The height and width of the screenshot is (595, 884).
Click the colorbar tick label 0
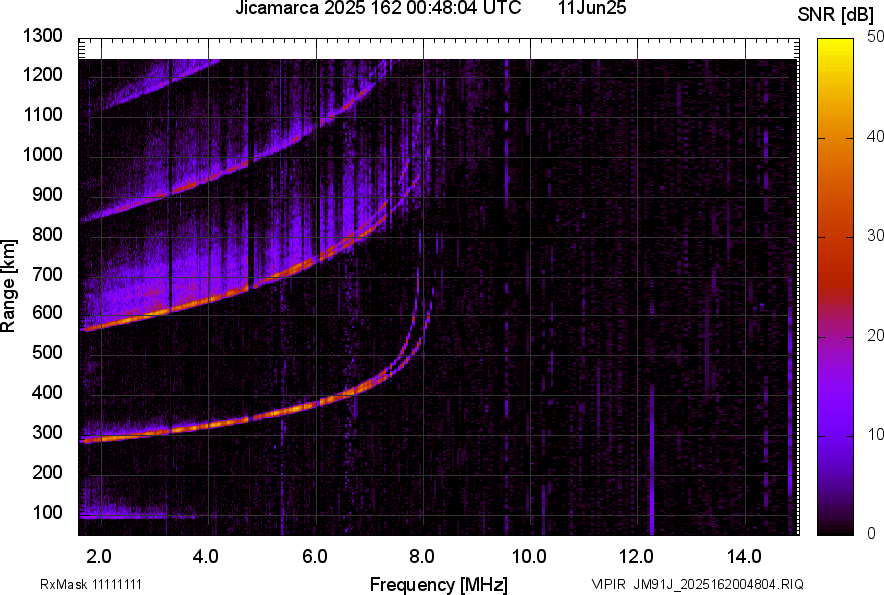pyautogui.click(x=872, y=533)
